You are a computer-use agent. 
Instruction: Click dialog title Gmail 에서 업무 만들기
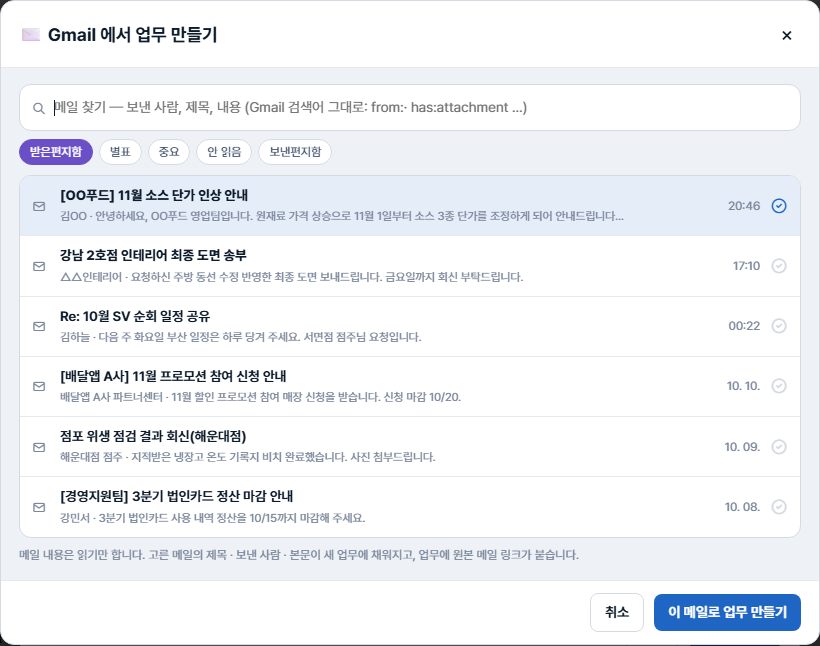tap(132, 35)
